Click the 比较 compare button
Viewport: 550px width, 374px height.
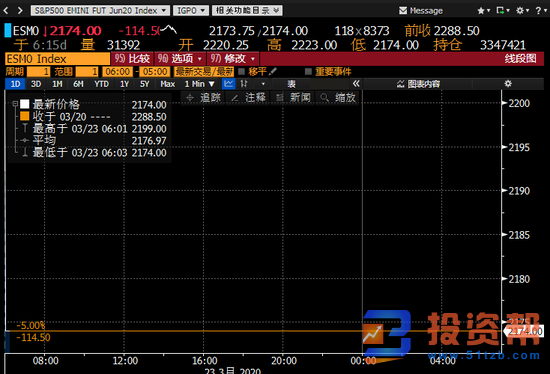coord(132,59)
